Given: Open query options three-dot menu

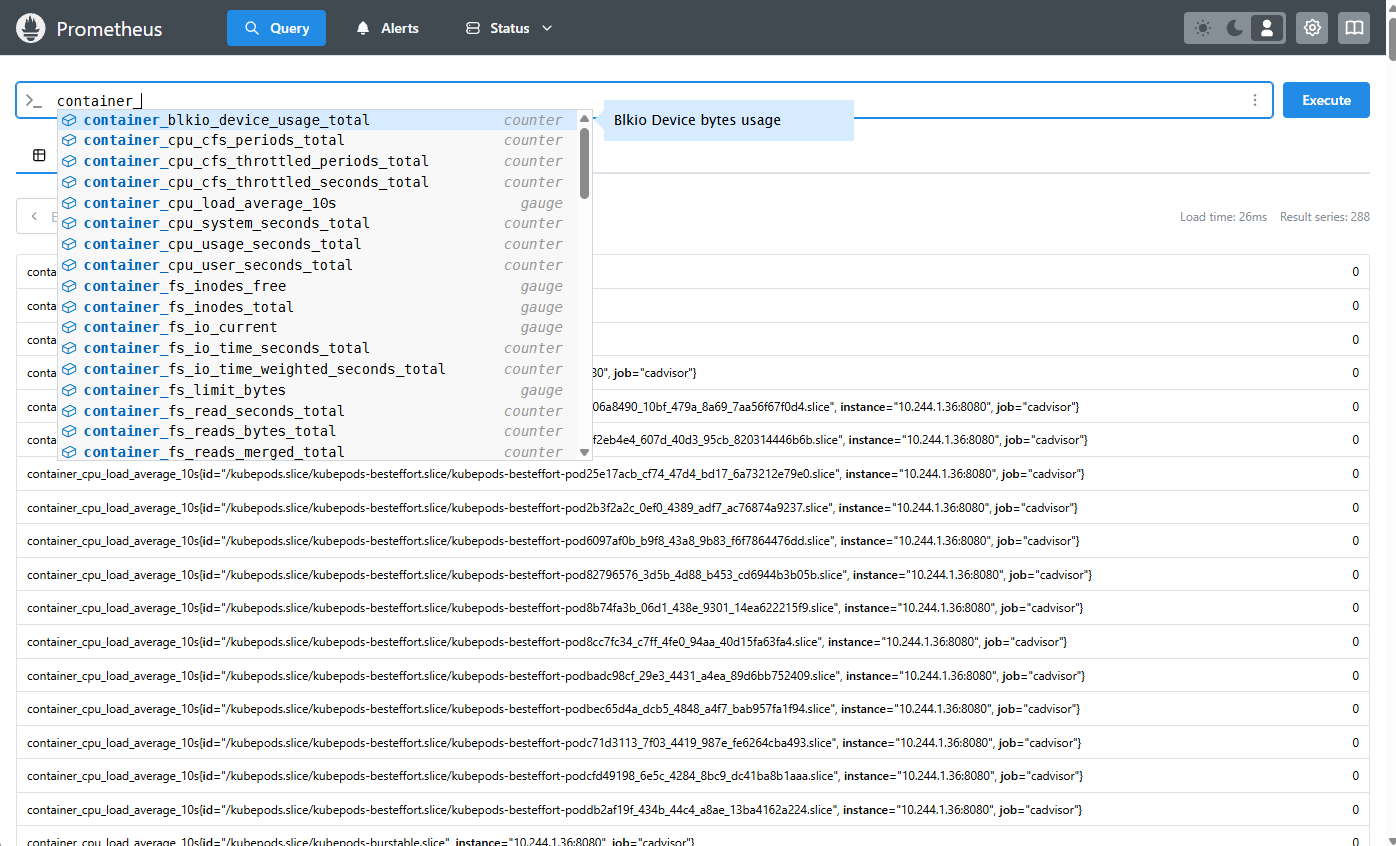Looking at the screenshot, I should coord(1254,100).
